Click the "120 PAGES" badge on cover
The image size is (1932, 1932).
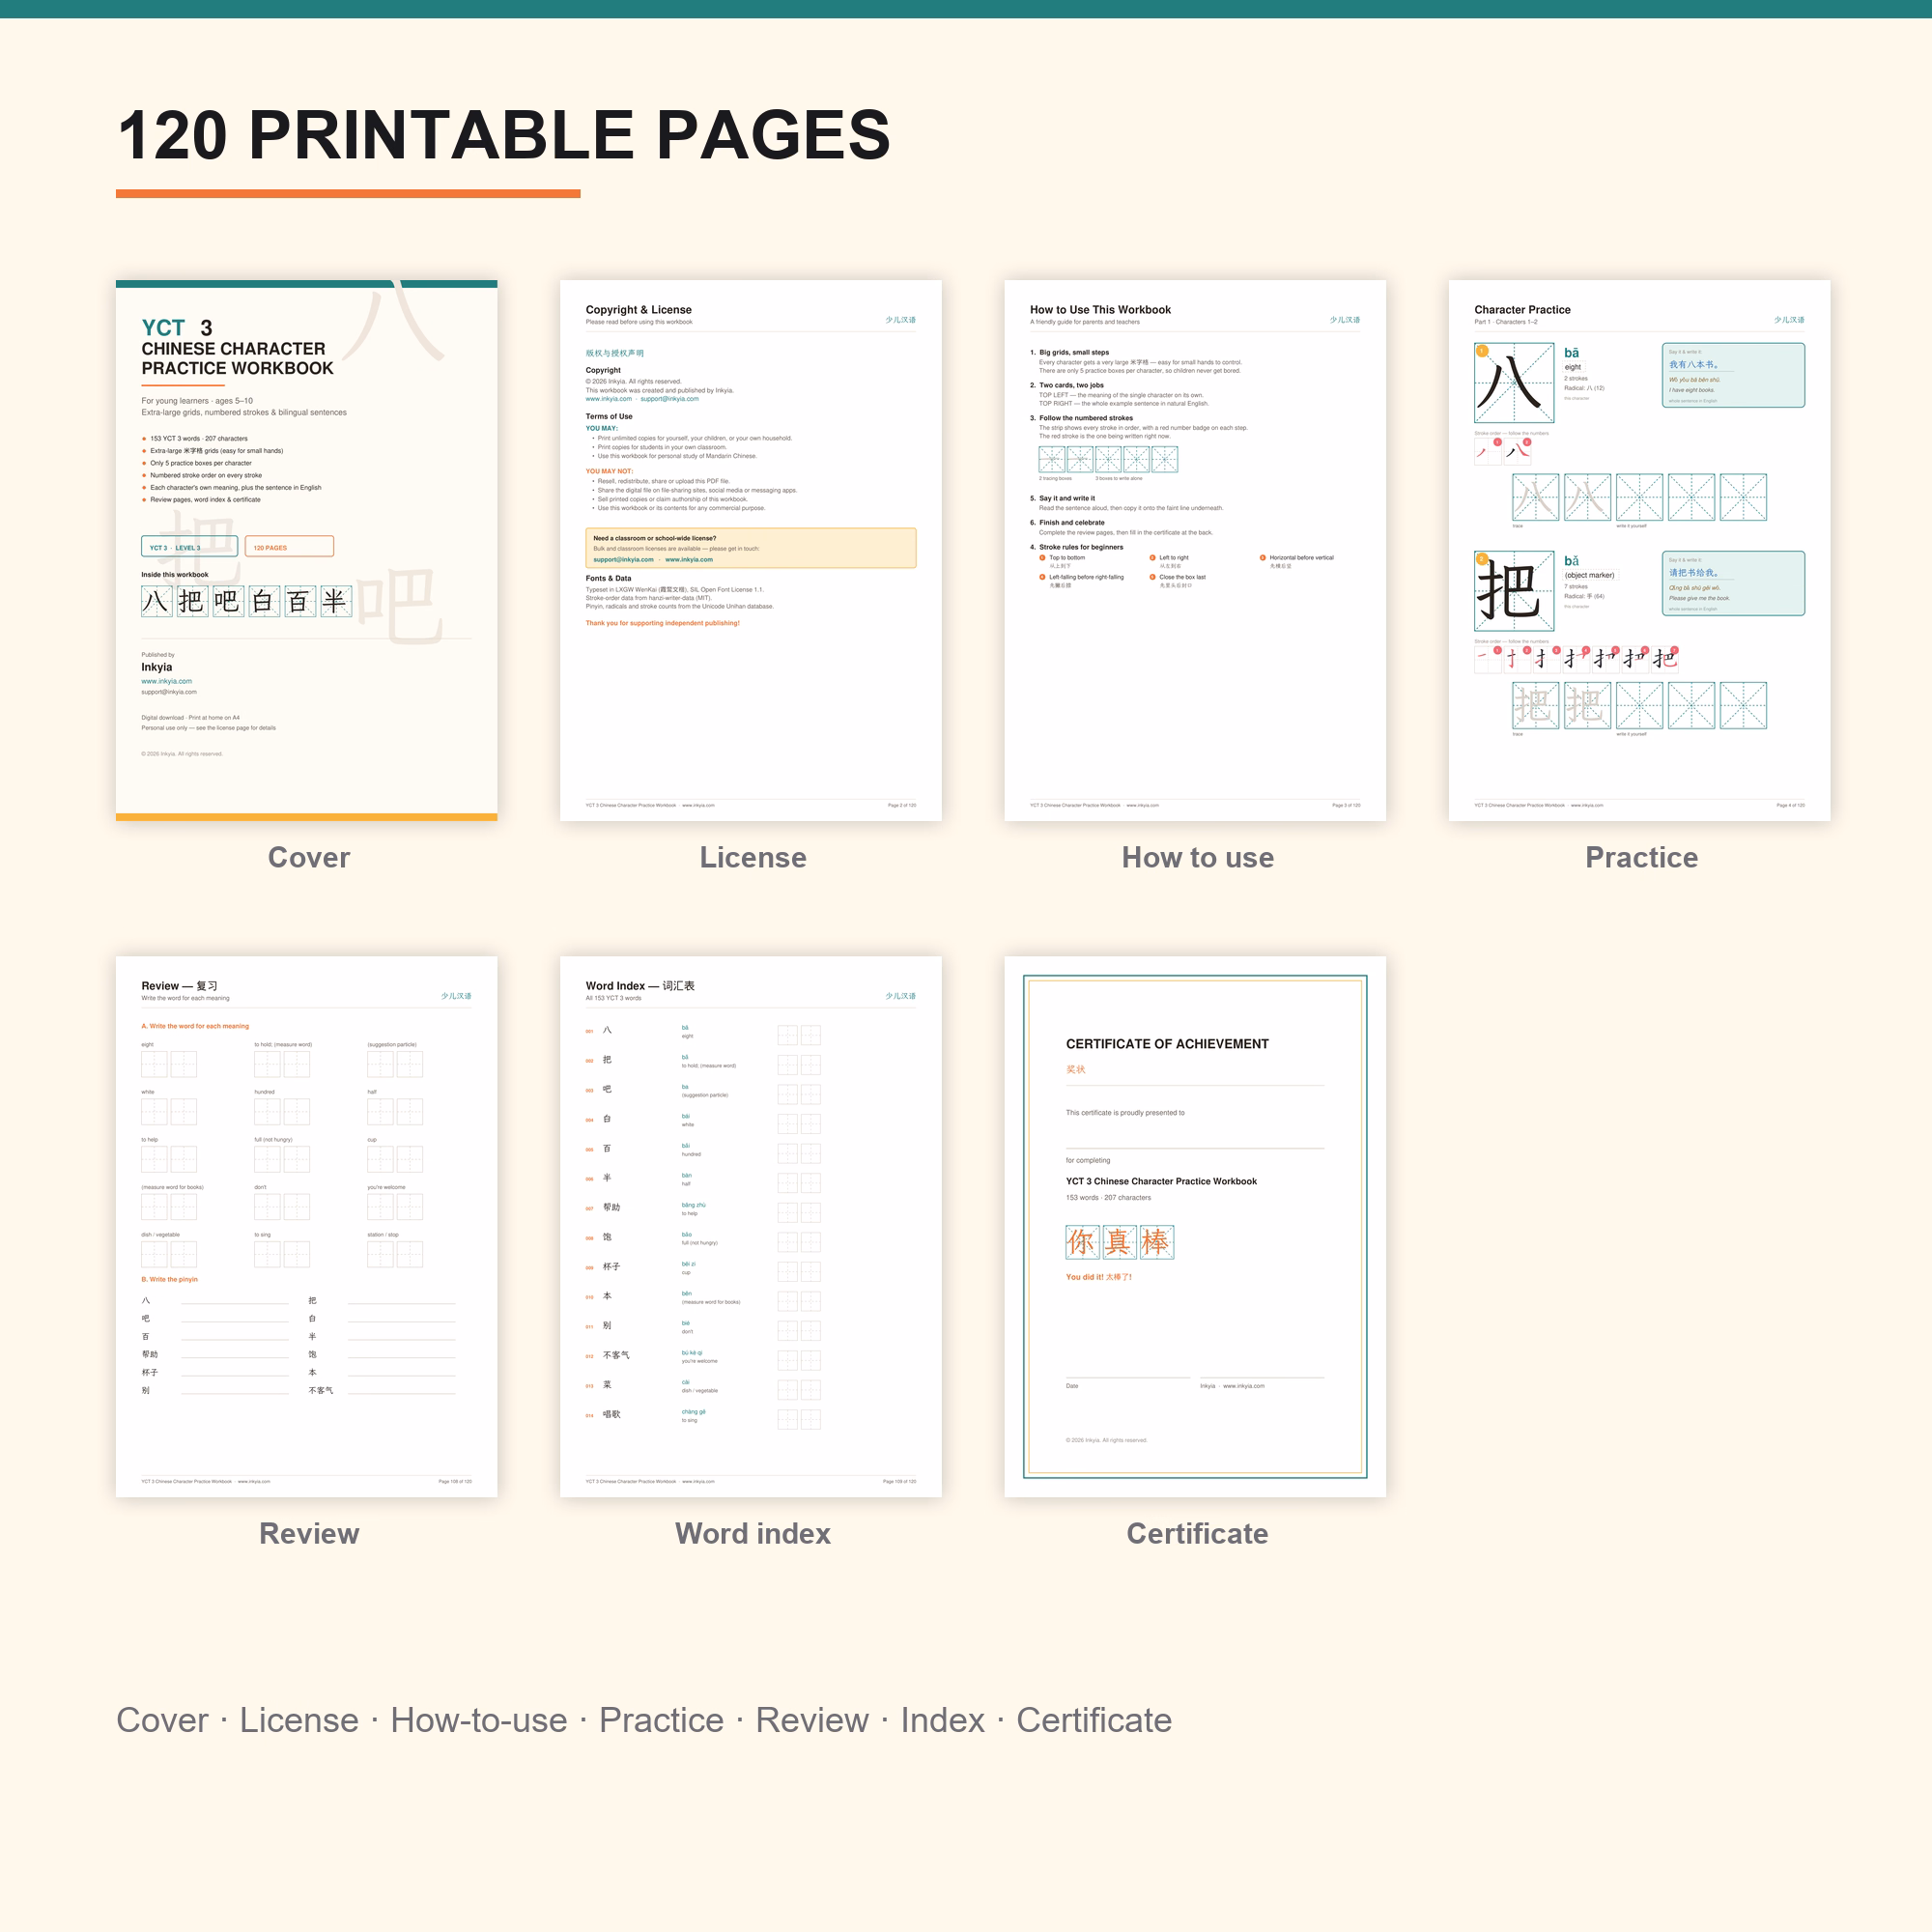coord(289,546)
